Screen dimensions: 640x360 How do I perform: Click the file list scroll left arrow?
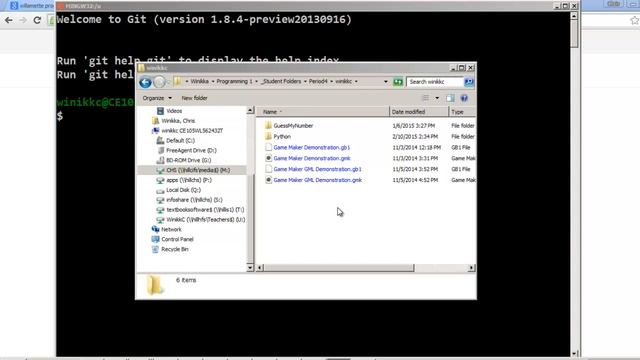coord(260,268)
